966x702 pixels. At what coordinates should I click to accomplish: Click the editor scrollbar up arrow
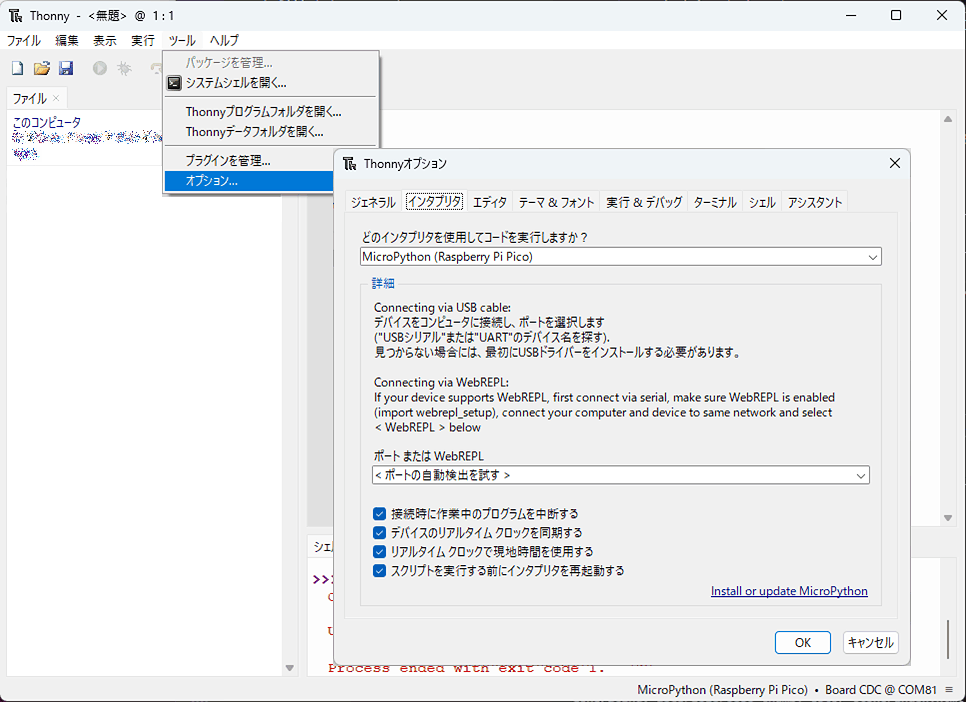(949, 119)
